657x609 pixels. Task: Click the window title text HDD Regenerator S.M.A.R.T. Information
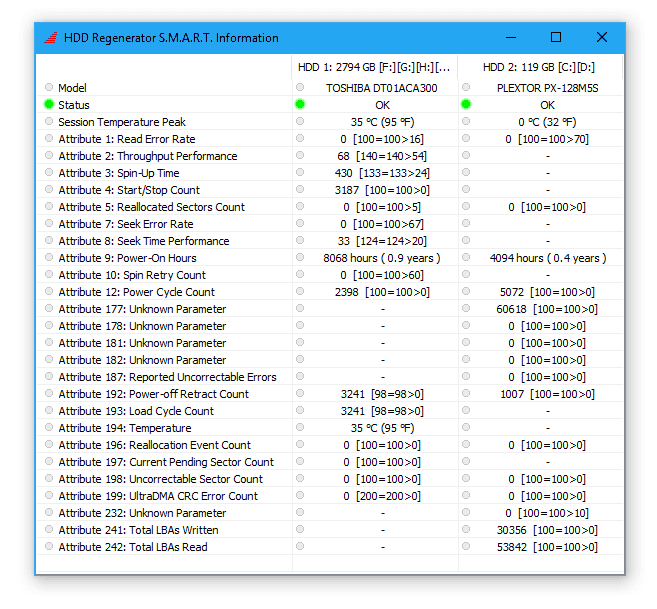coord(171,38)
